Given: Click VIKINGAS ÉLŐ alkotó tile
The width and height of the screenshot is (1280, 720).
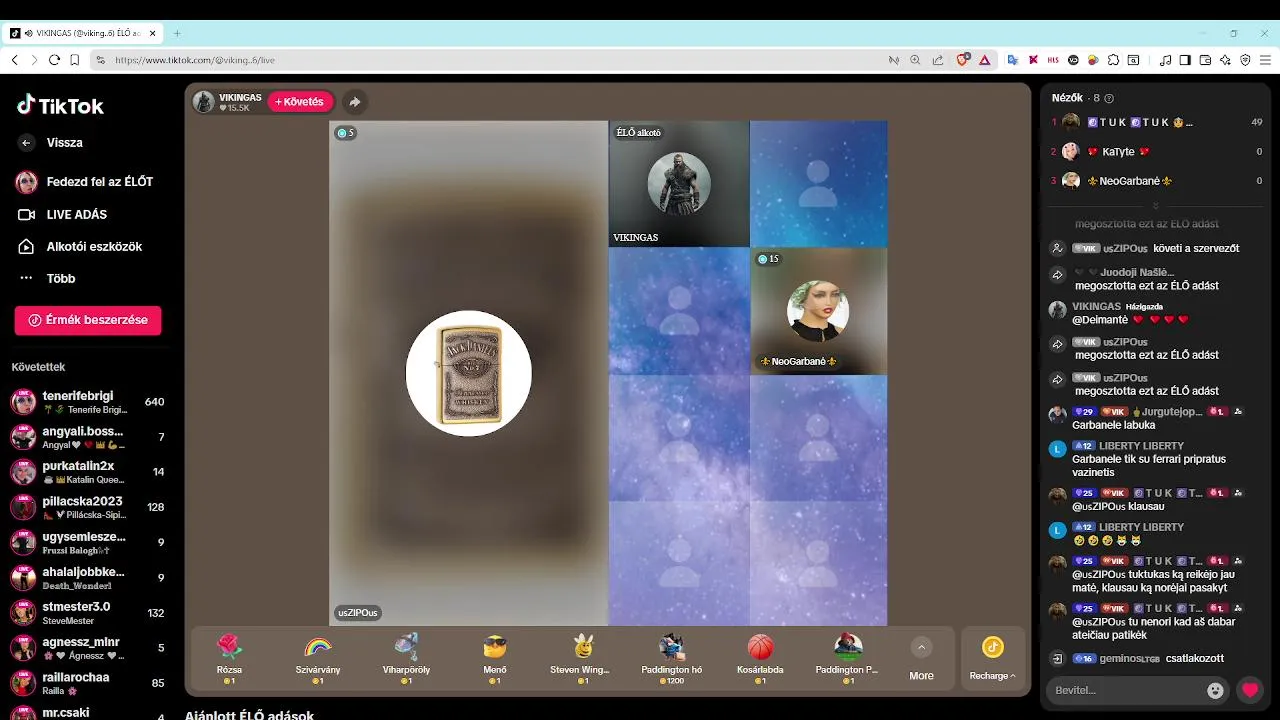Looking at the screenshot, I should point(679,184).
